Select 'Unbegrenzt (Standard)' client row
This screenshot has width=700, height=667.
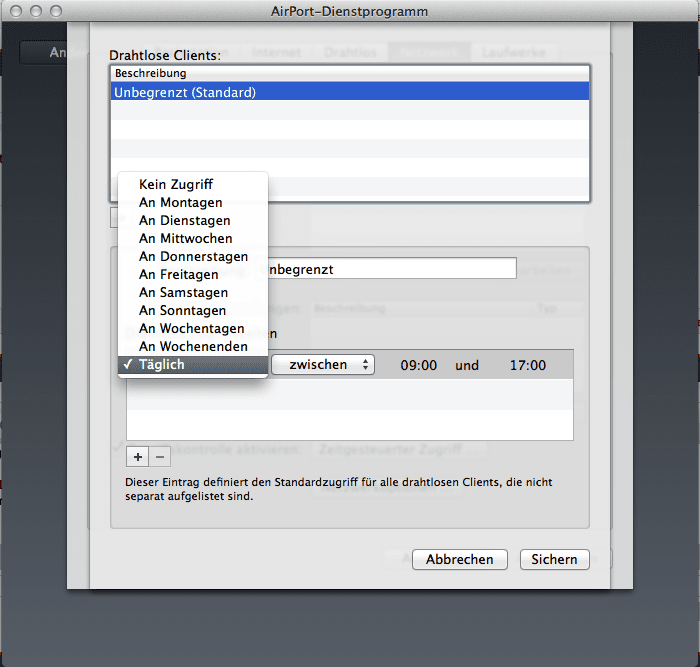coord(350,92)
